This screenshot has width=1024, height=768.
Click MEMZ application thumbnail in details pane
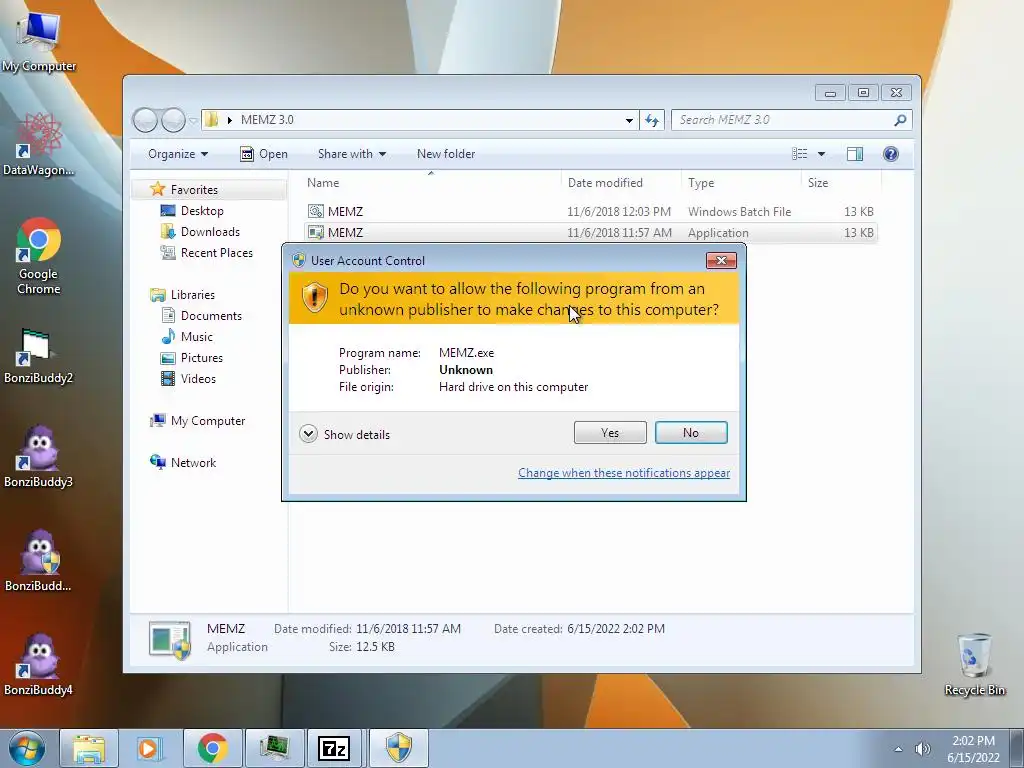coord(170,640)
